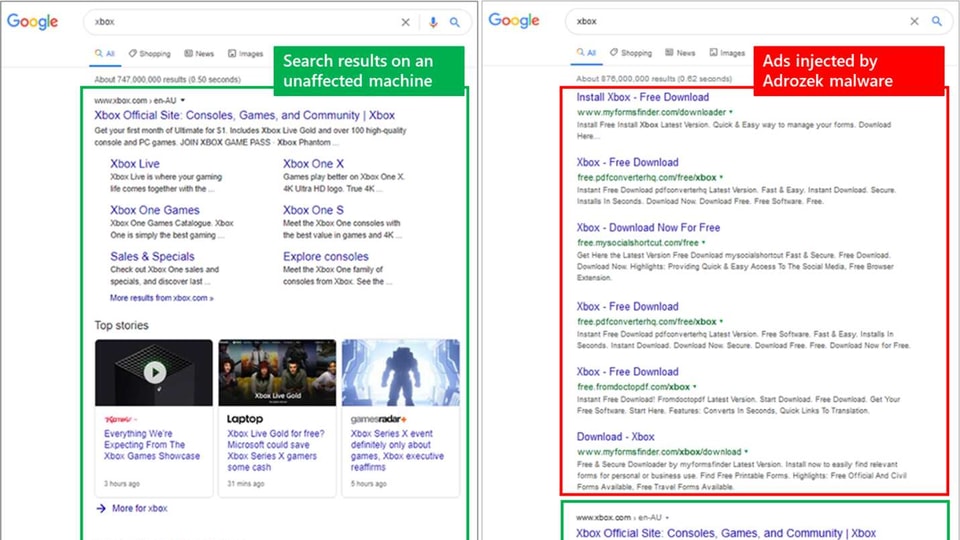Open Xbox Live Gold for free? Laptop story
This screenshot has height=540, width=960.
click(x=276, y=451)
